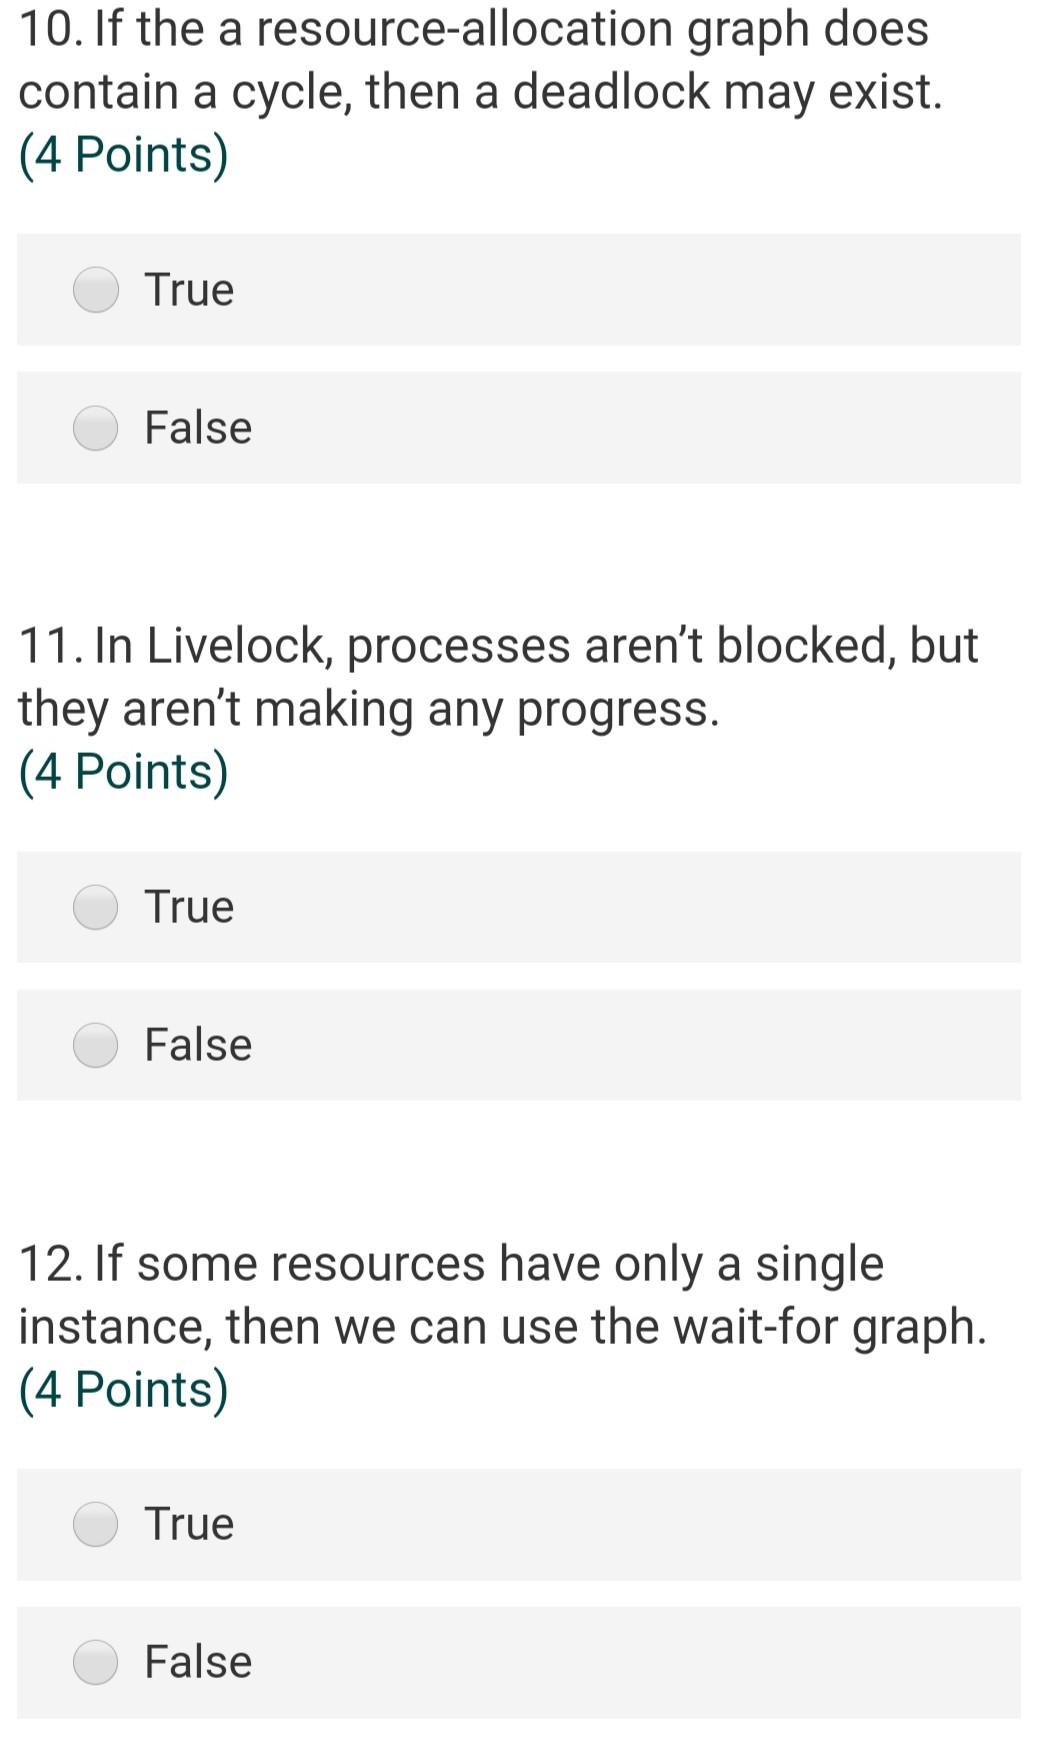Select False for question 10
The width and height of the screenshot is (1058, 1739).
95,428
